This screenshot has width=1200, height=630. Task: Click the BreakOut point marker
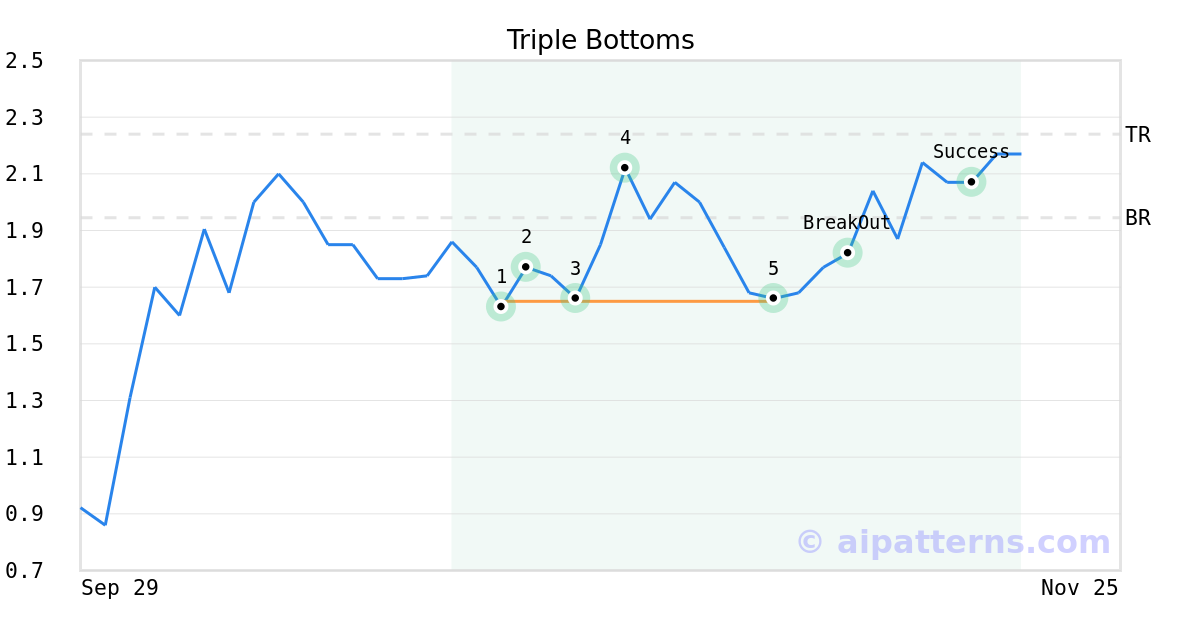[x=847, y=253]
